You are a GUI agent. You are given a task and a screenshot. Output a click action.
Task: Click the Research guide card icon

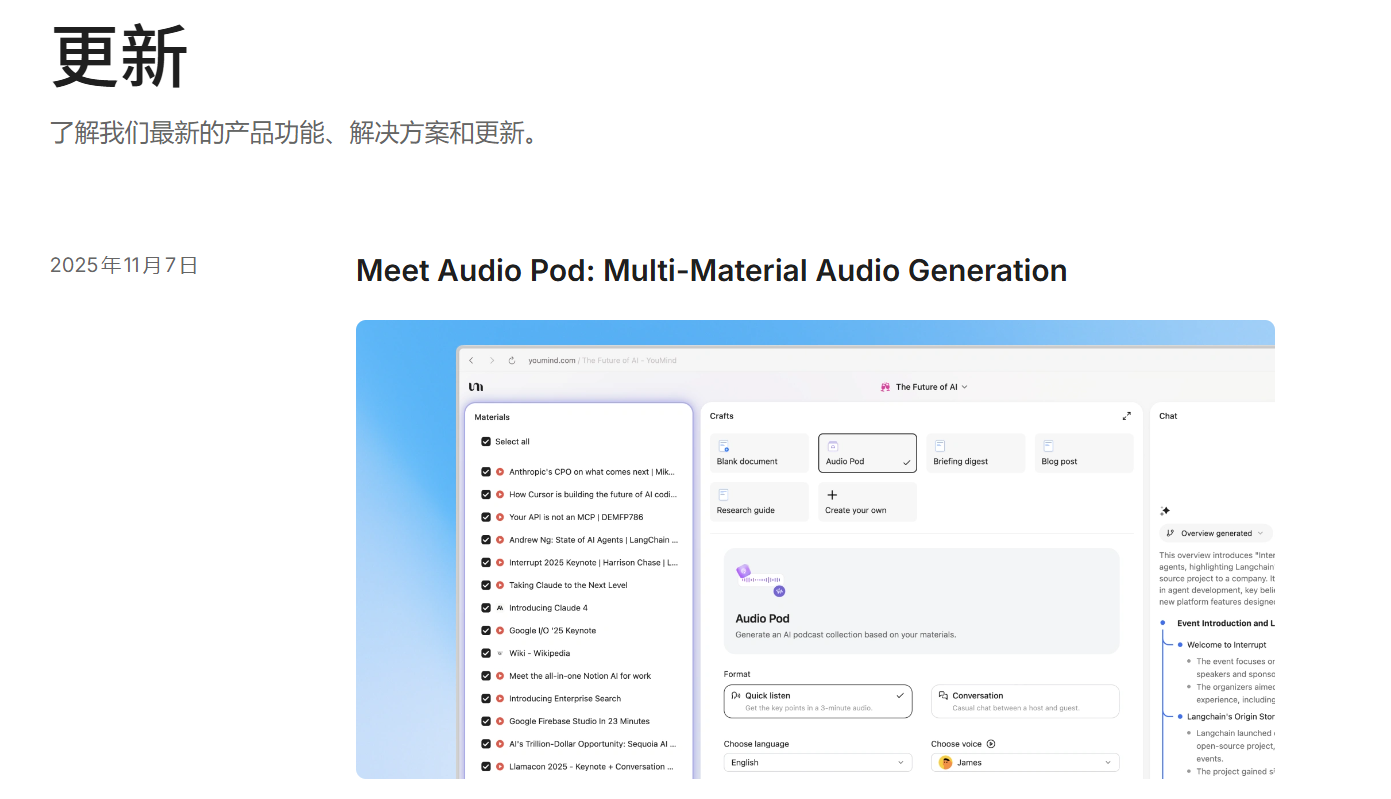pos(723,494)
